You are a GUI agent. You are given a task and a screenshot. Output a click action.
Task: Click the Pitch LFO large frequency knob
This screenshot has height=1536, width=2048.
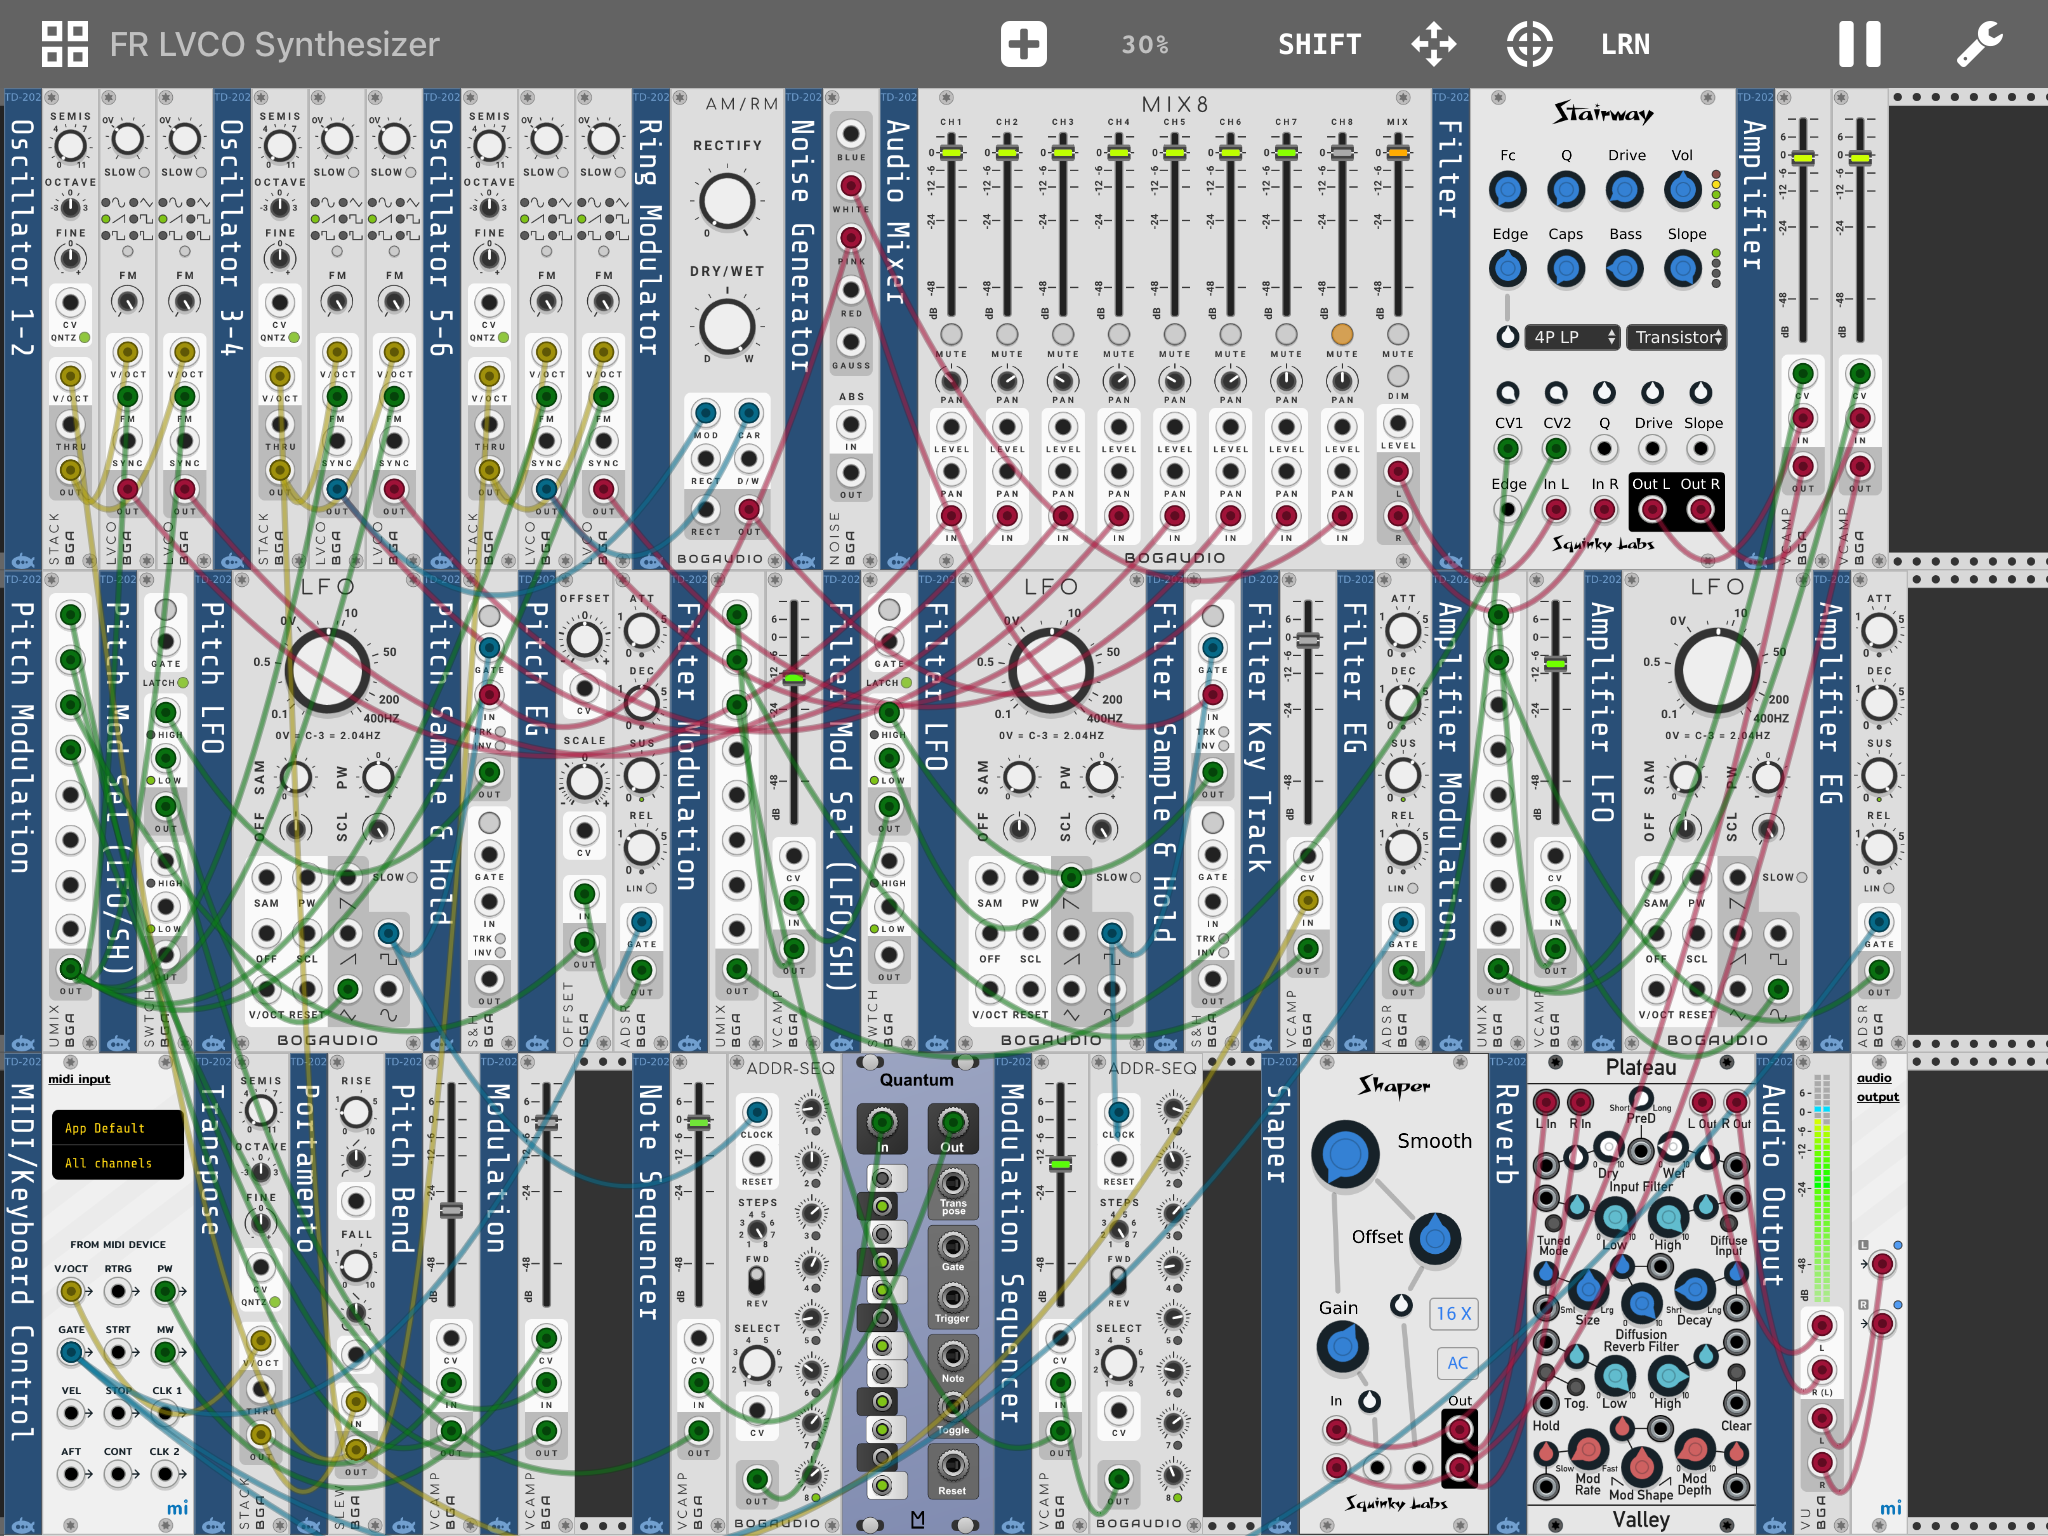pos(328,670)
